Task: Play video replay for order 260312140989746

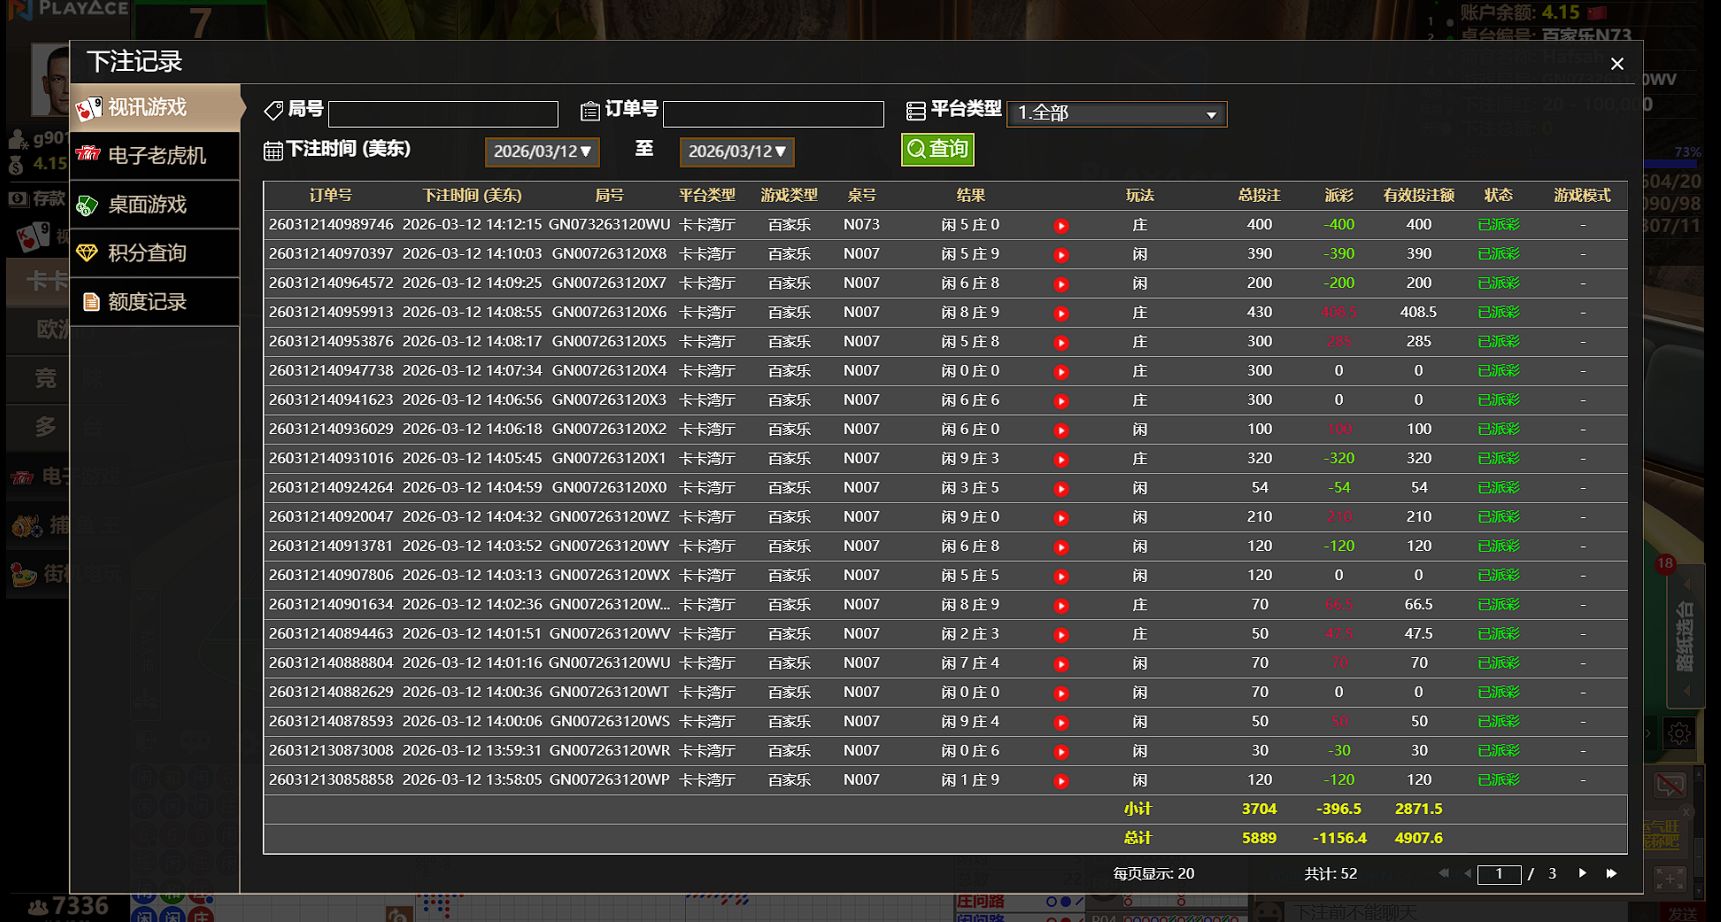Action: (x=1061, y=226)
